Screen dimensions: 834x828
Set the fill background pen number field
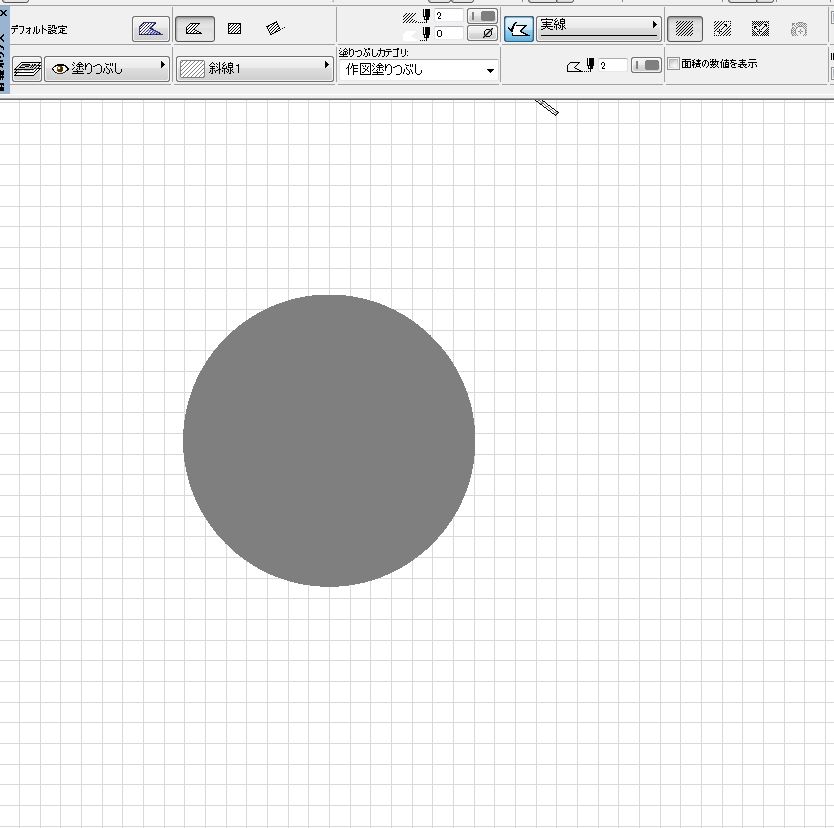click(x=449, y=34)
